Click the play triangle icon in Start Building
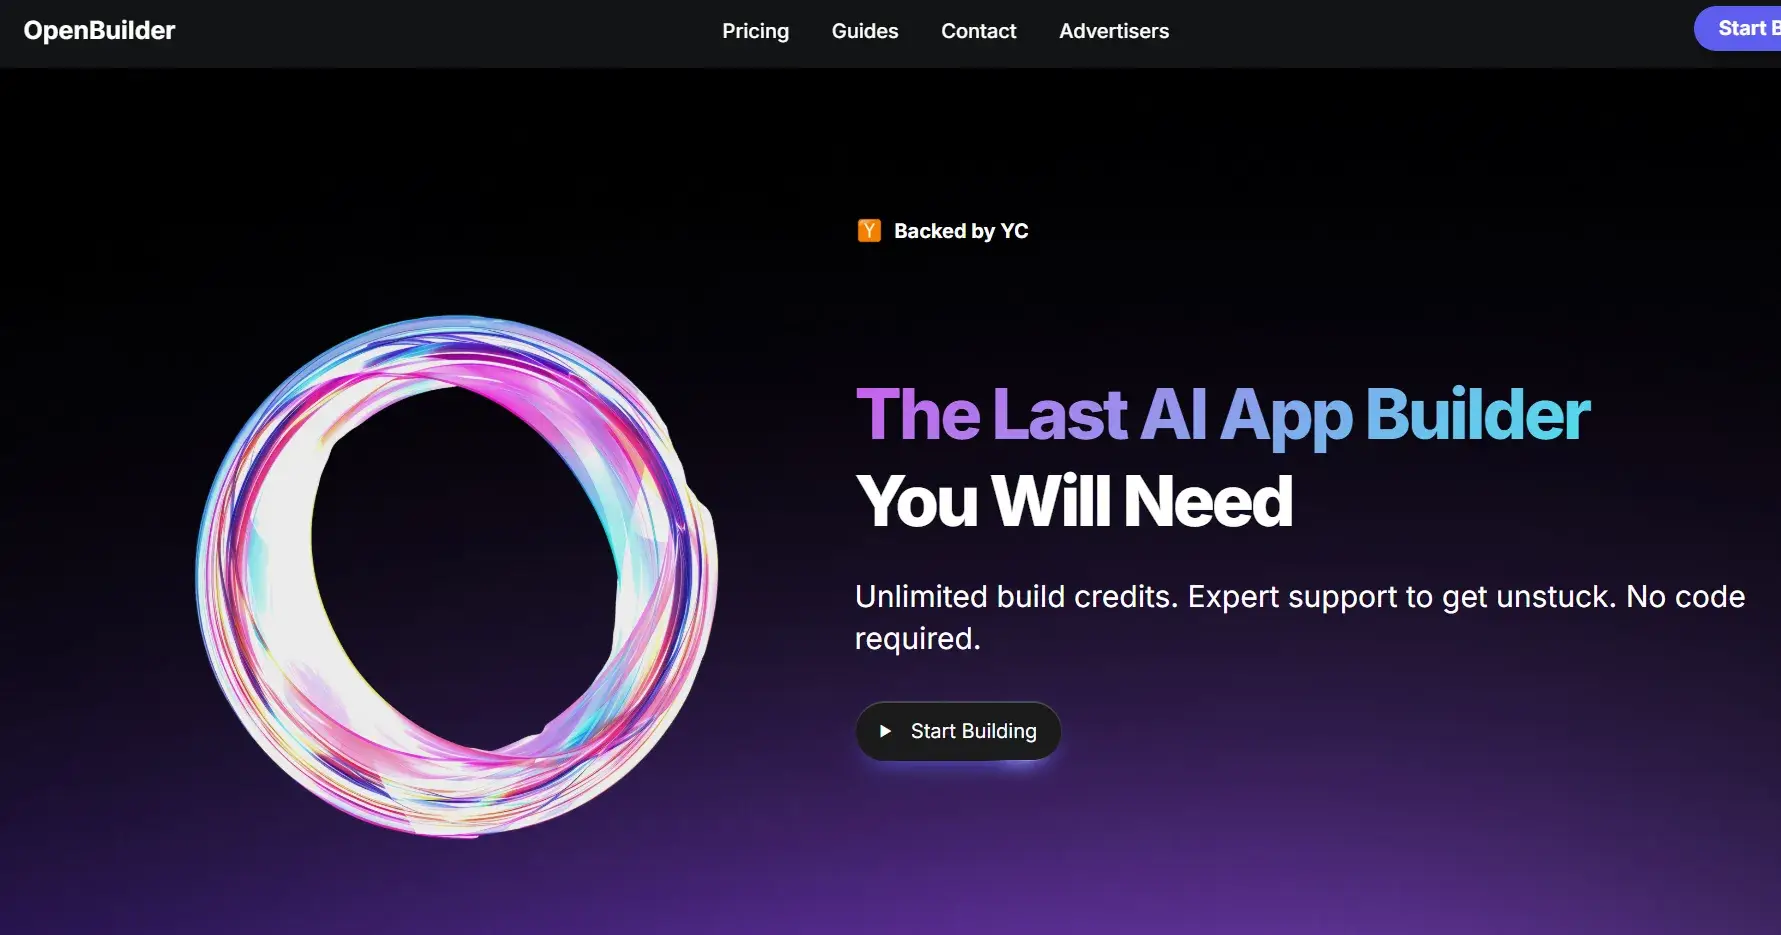 [x=885, y=731]
